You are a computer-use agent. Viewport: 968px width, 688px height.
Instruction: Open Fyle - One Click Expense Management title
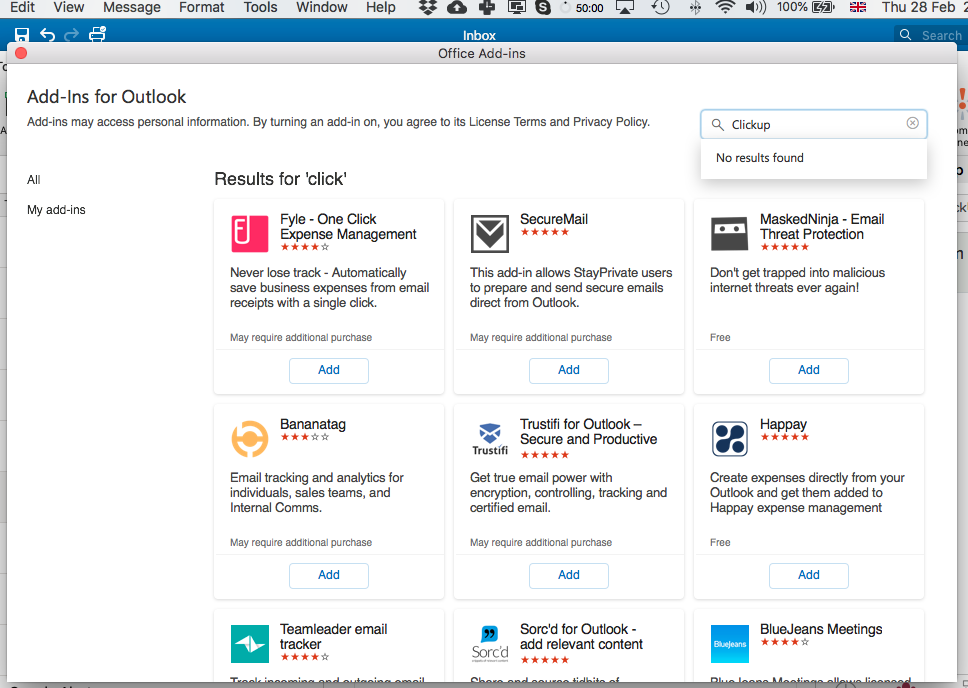pyautogui.click(x=348, y=227)
